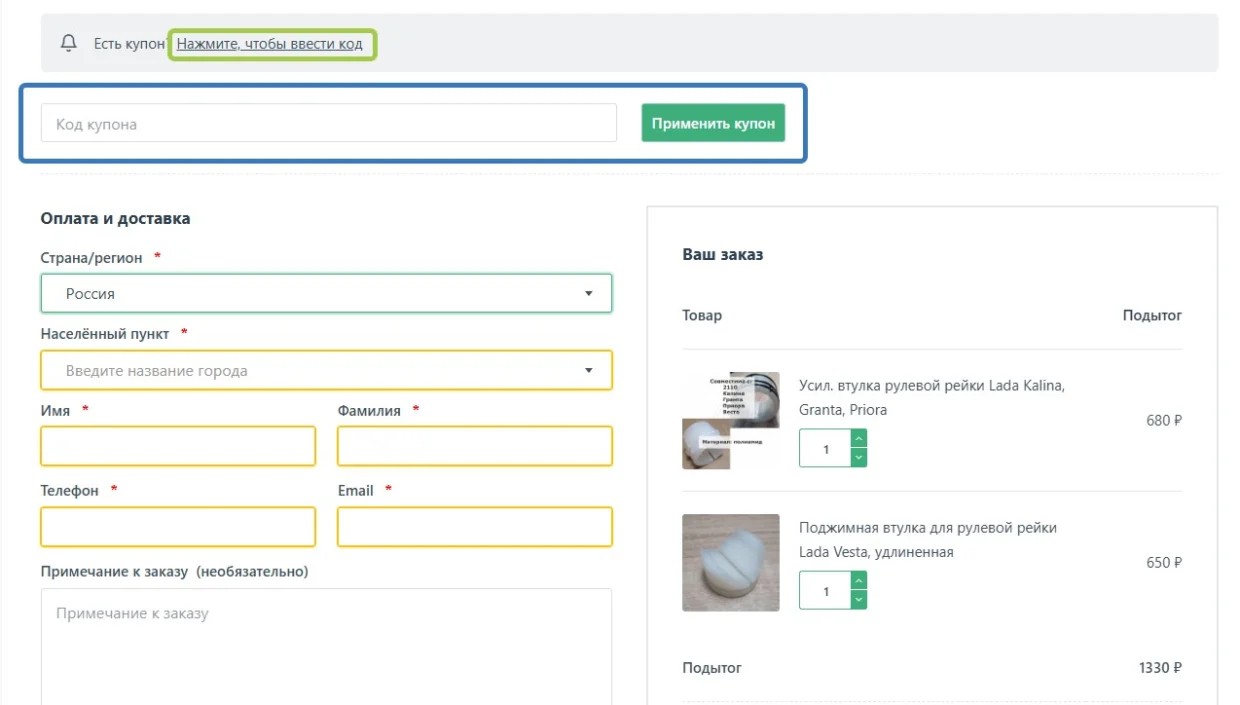
Task: Click the Нажмите, чтобы ввести код link
Action: pyautogui.click(x=269, y=44)
